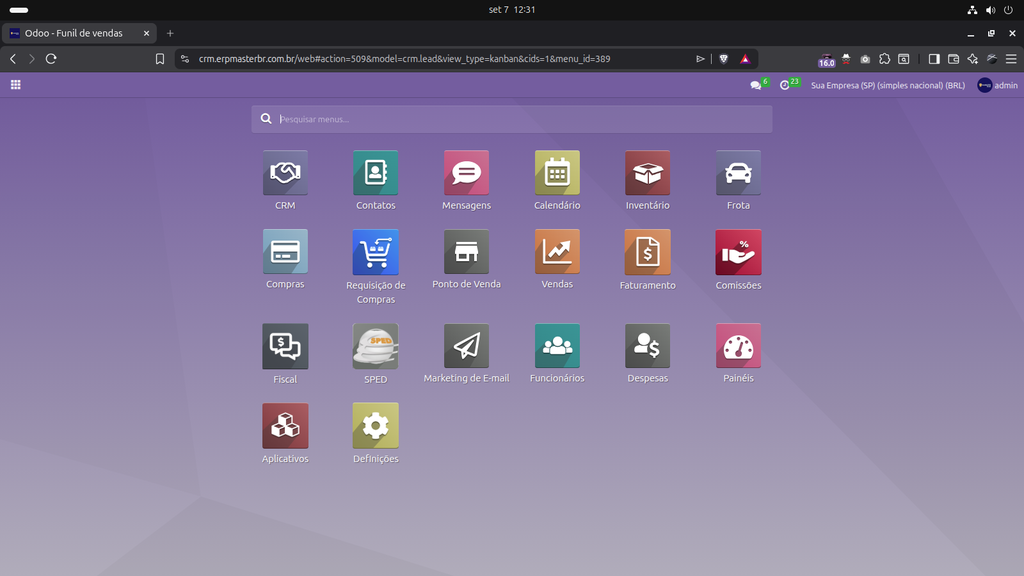
Task: Open the network status indicator
Action: point(972,10)
